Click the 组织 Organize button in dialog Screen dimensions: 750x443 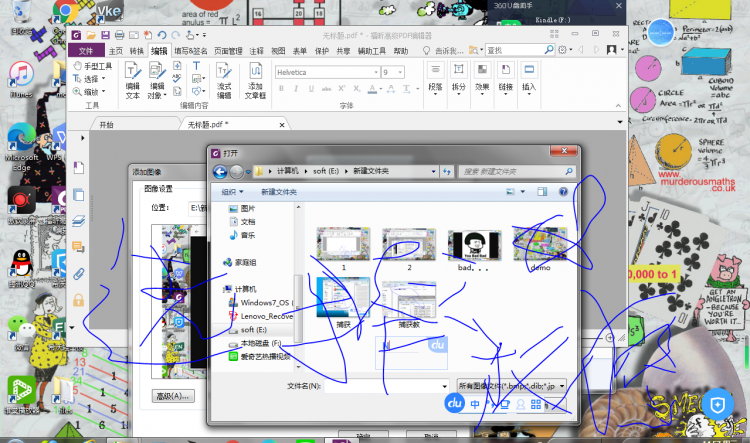232,192
